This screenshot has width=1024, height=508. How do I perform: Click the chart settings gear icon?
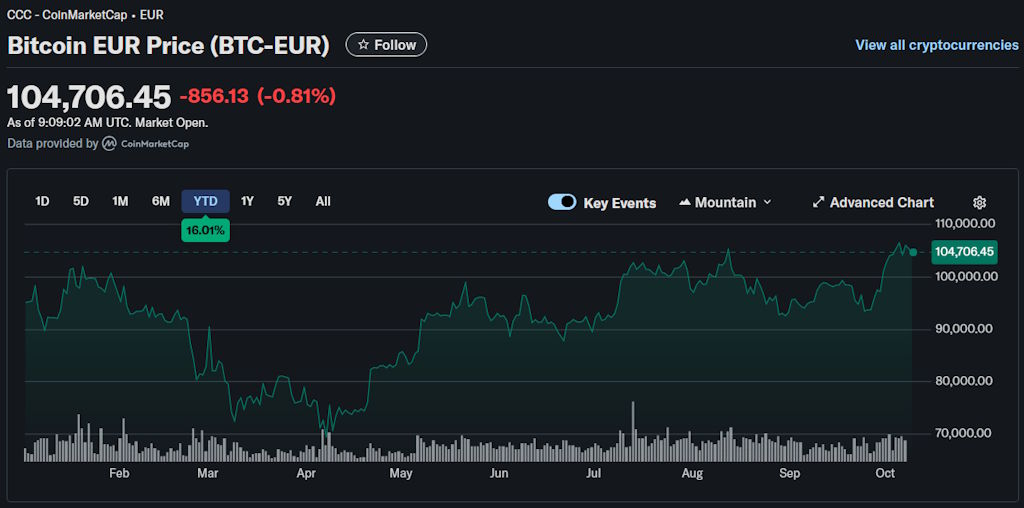pos(979,202)
